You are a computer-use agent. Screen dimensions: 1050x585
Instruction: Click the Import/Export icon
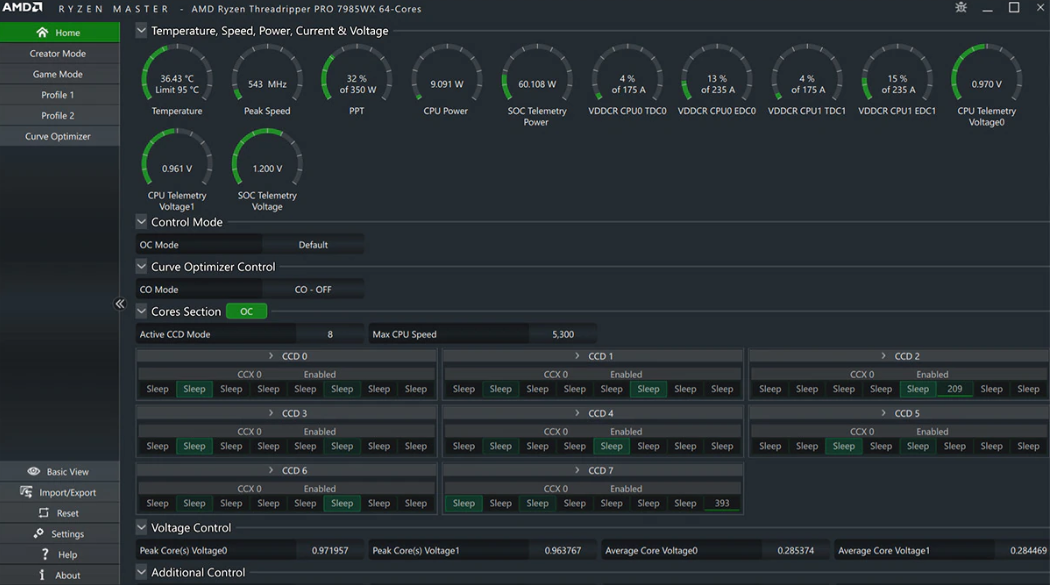tap(26, 492)
